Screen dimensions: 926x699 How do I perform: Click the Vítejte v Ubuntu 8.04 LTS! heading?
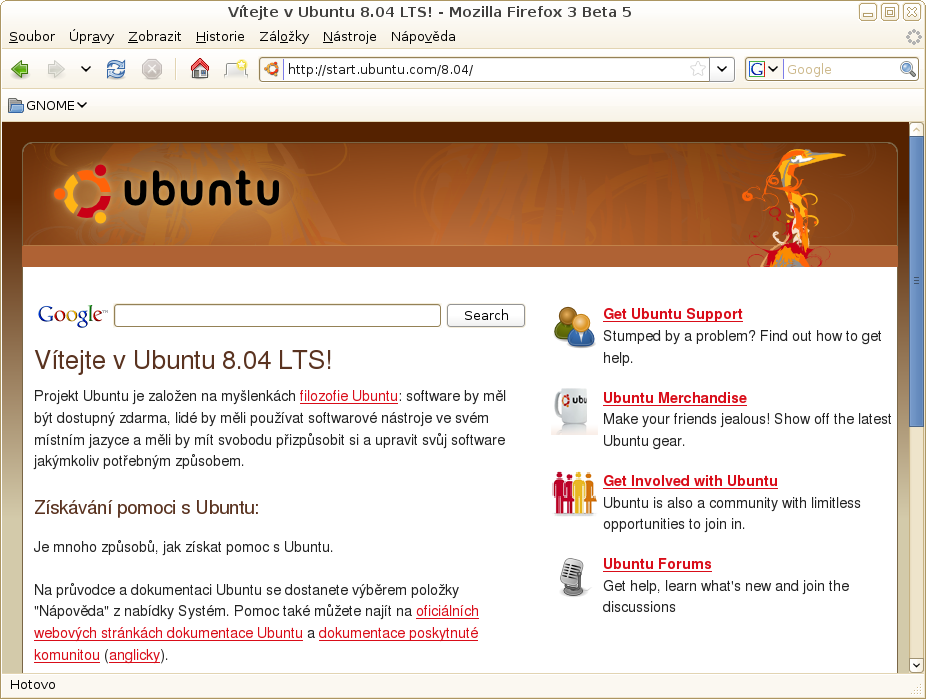183,360
